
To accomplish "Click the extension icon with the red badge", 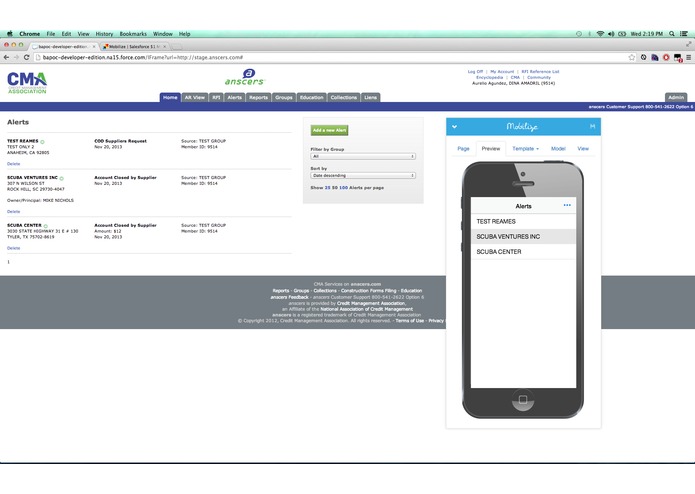I will [678, 58].
